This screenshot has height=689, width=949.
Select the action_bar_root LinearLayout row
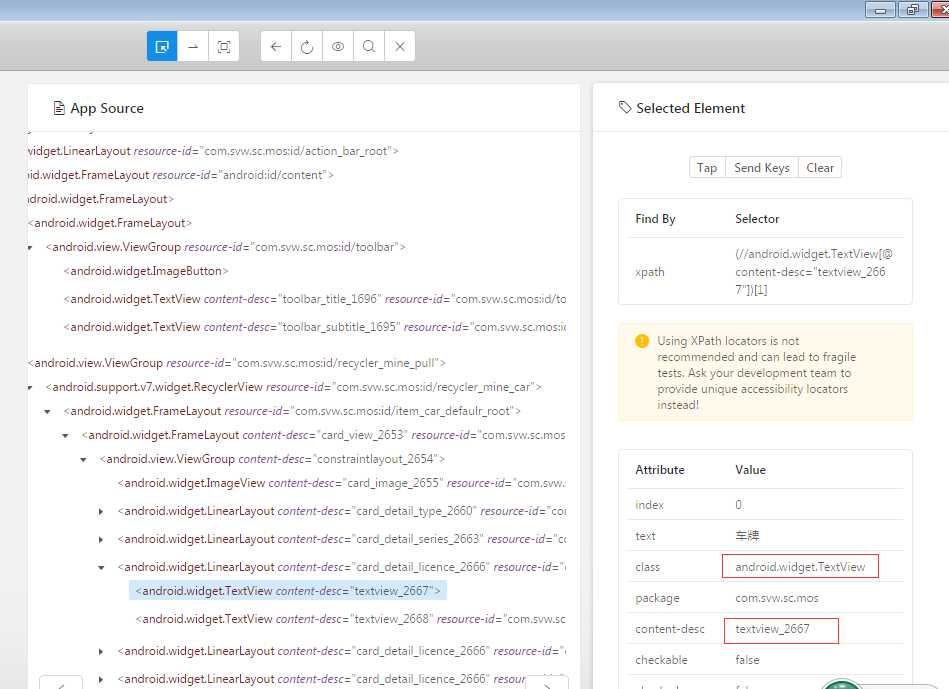(213, 151)
